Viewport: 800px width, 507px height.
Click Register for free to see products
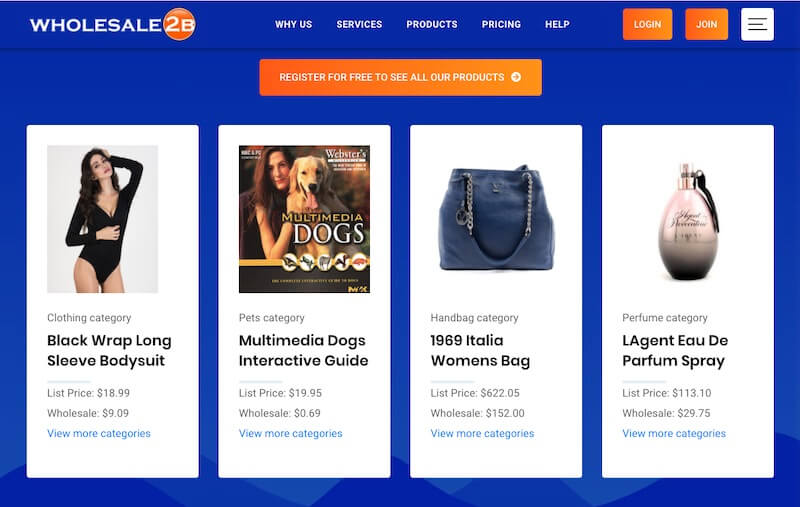401,78
